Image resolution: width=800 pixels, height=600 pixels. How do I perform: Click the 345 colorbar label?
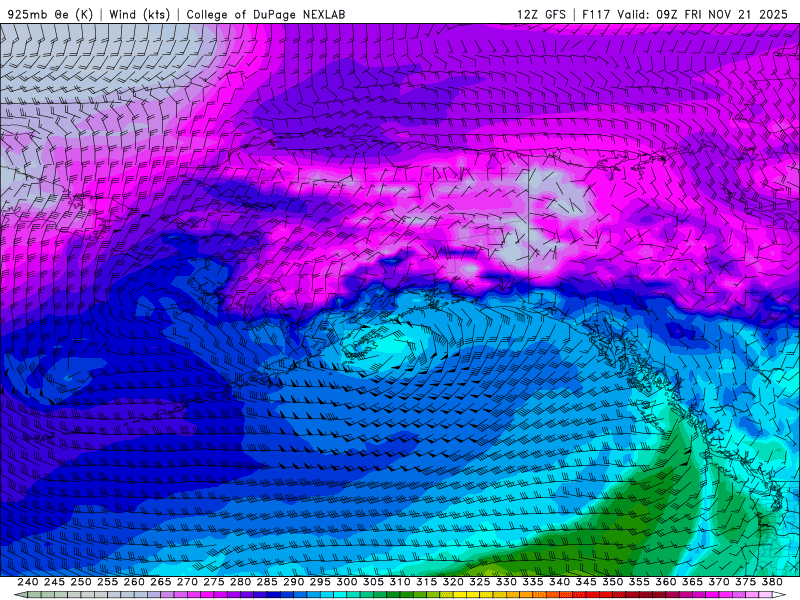coord(586,582)
